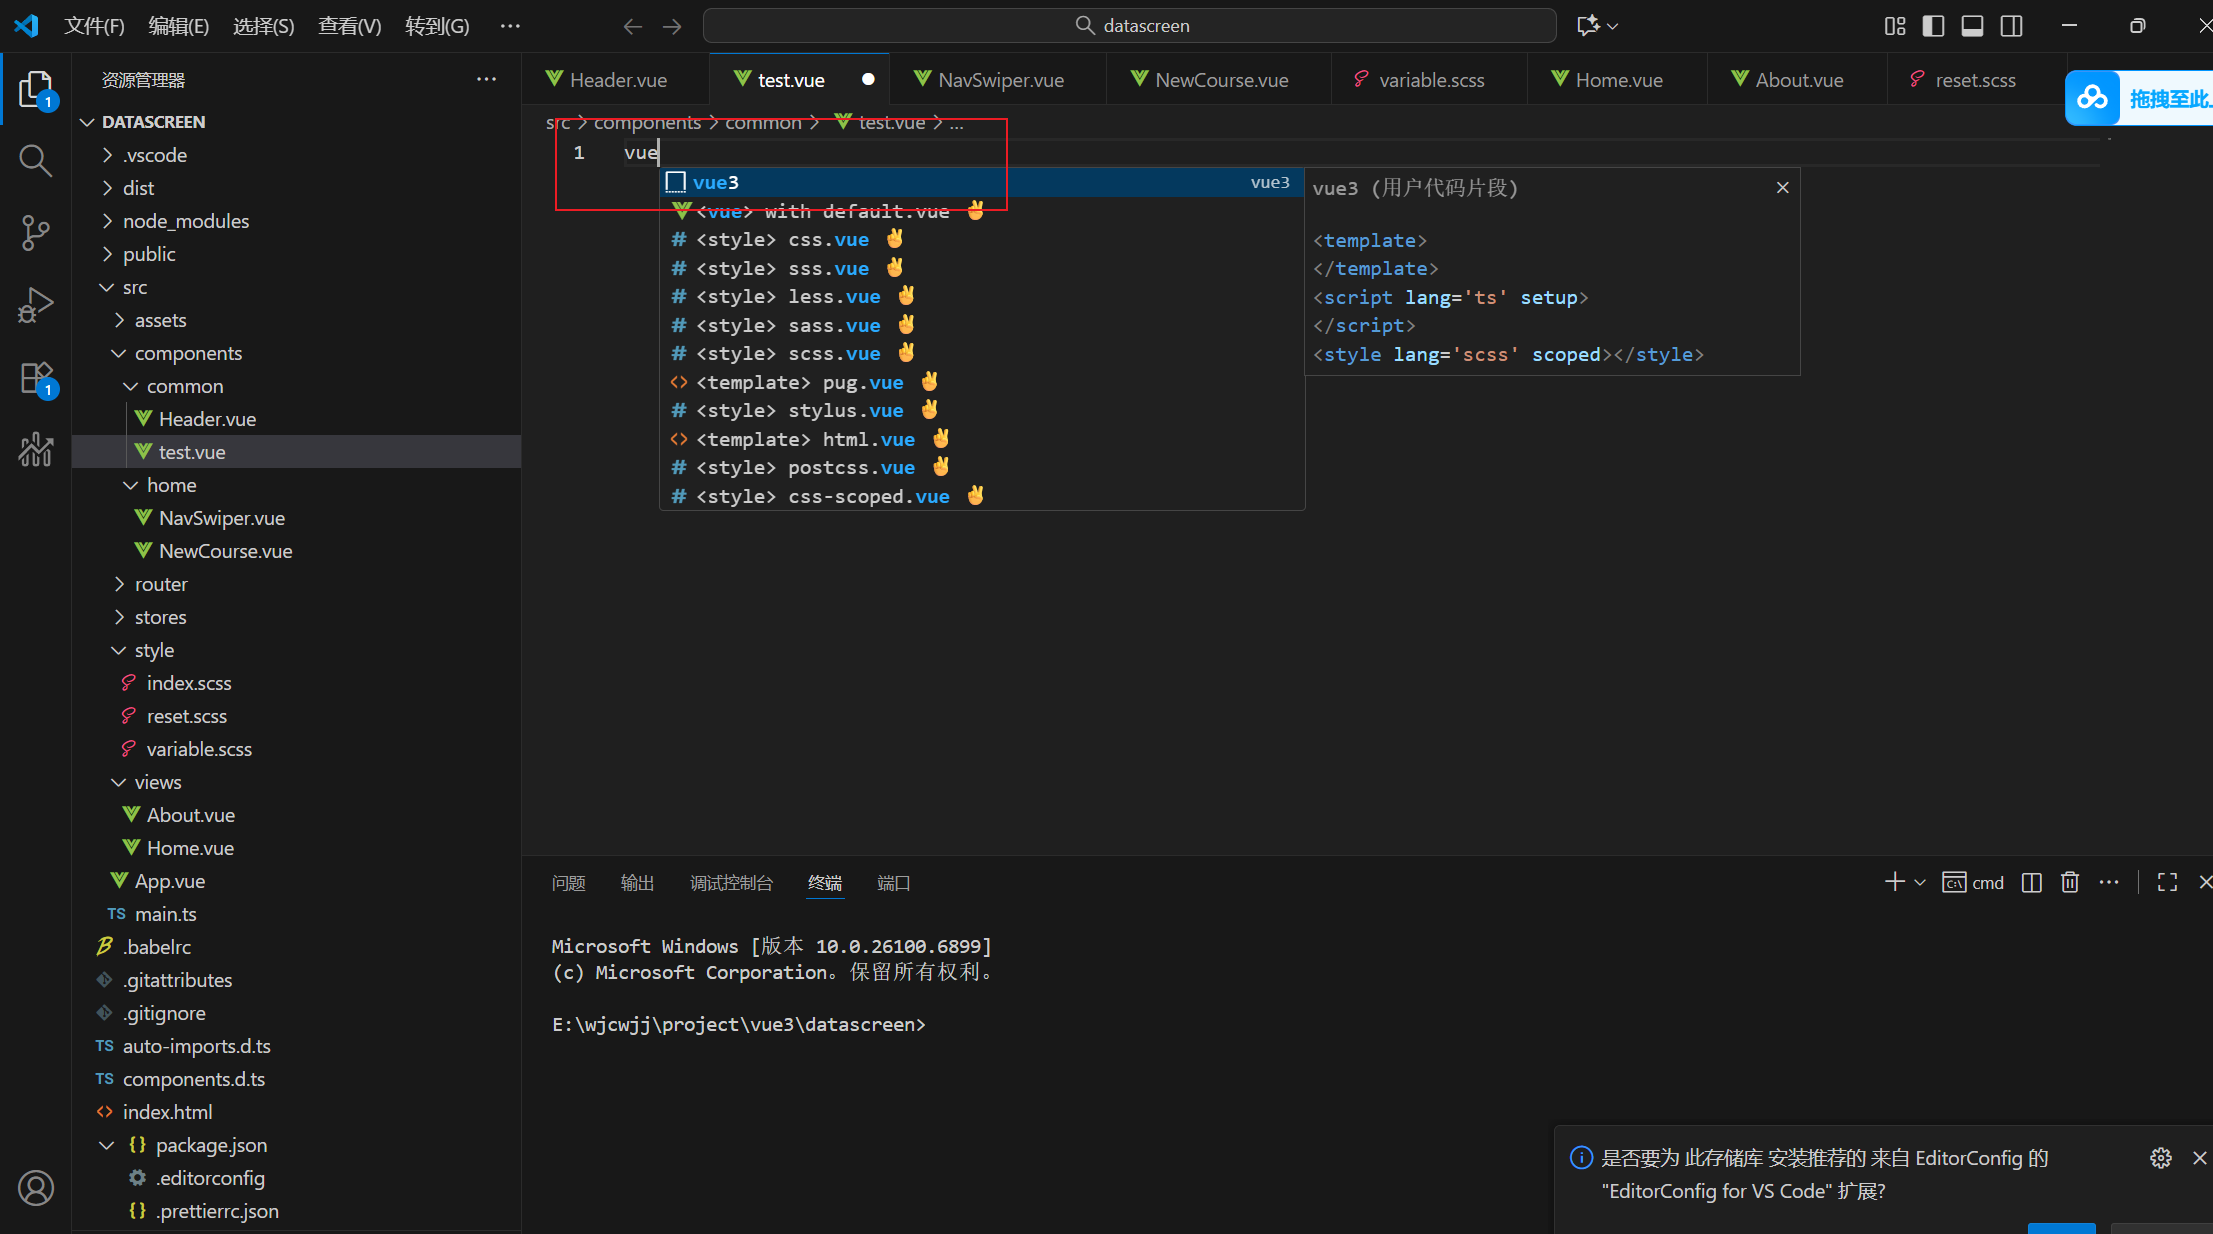Toggle the secondary sidebar visibility
2213x1234 pixels.
(2011, 26)
